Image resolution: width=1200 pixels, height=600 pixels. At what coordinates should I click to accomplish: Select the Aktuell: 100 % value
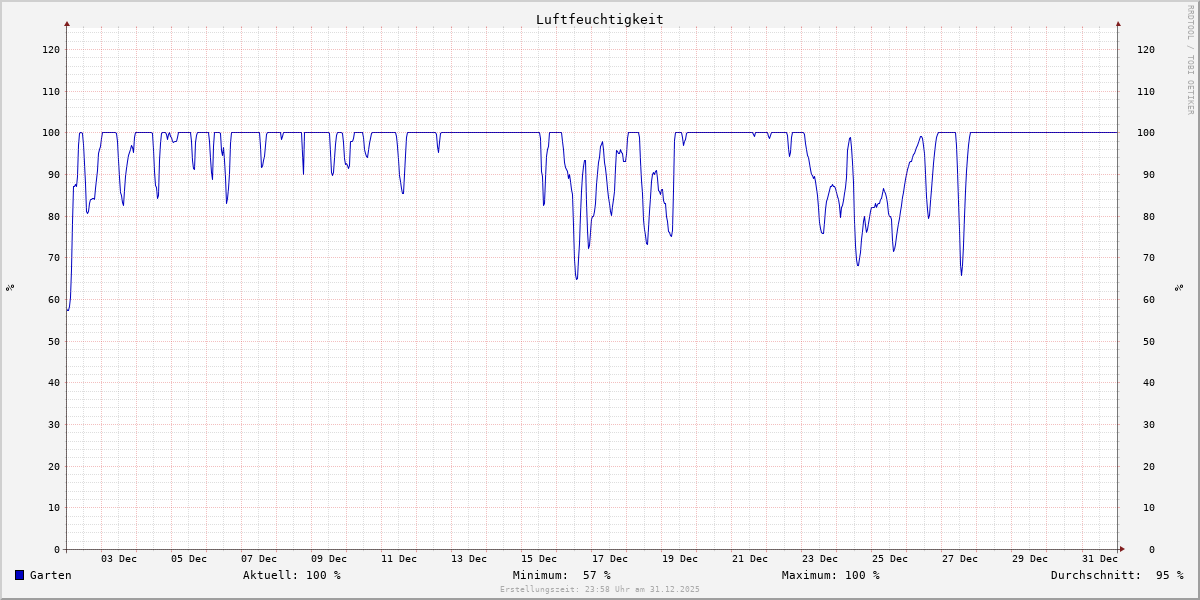292,575
